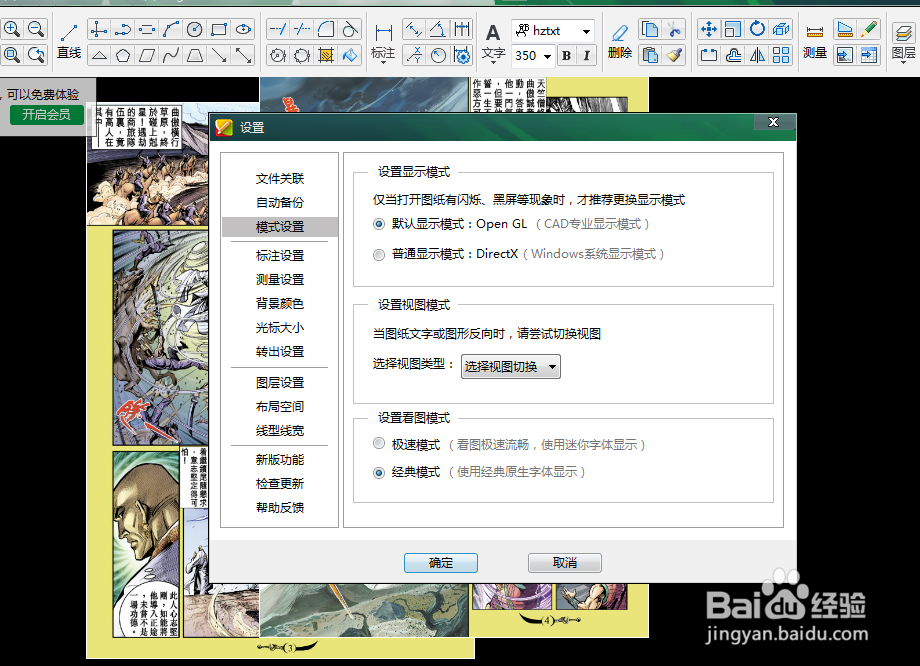Open the 自动备份 settings page

point(280,202)
